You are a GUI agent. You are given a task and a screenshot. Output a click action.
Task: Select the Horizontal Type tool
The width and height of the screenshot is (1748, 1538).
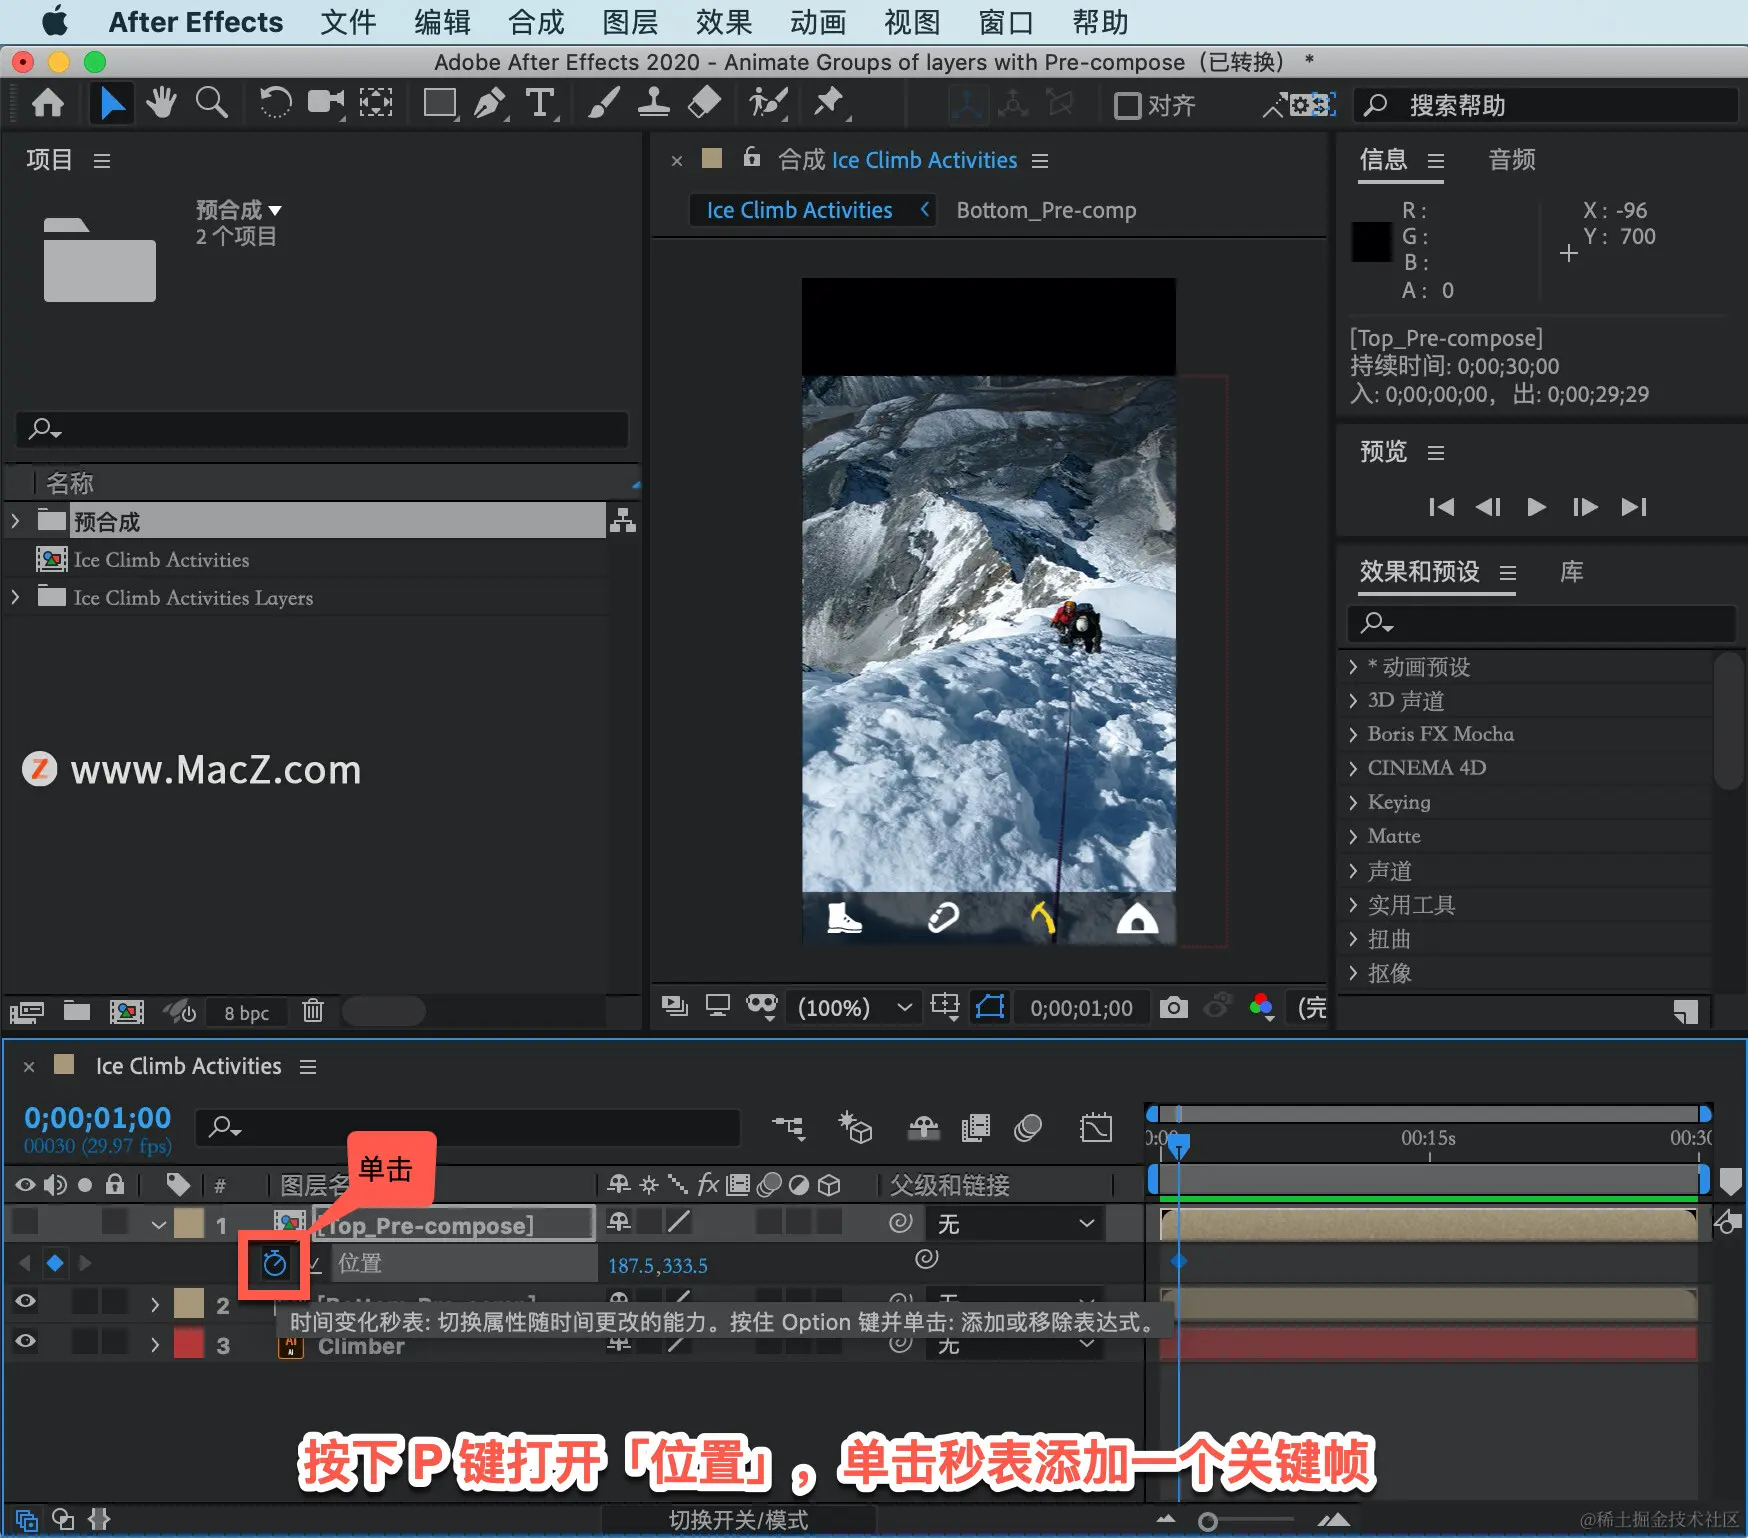(x=540, y=103)
